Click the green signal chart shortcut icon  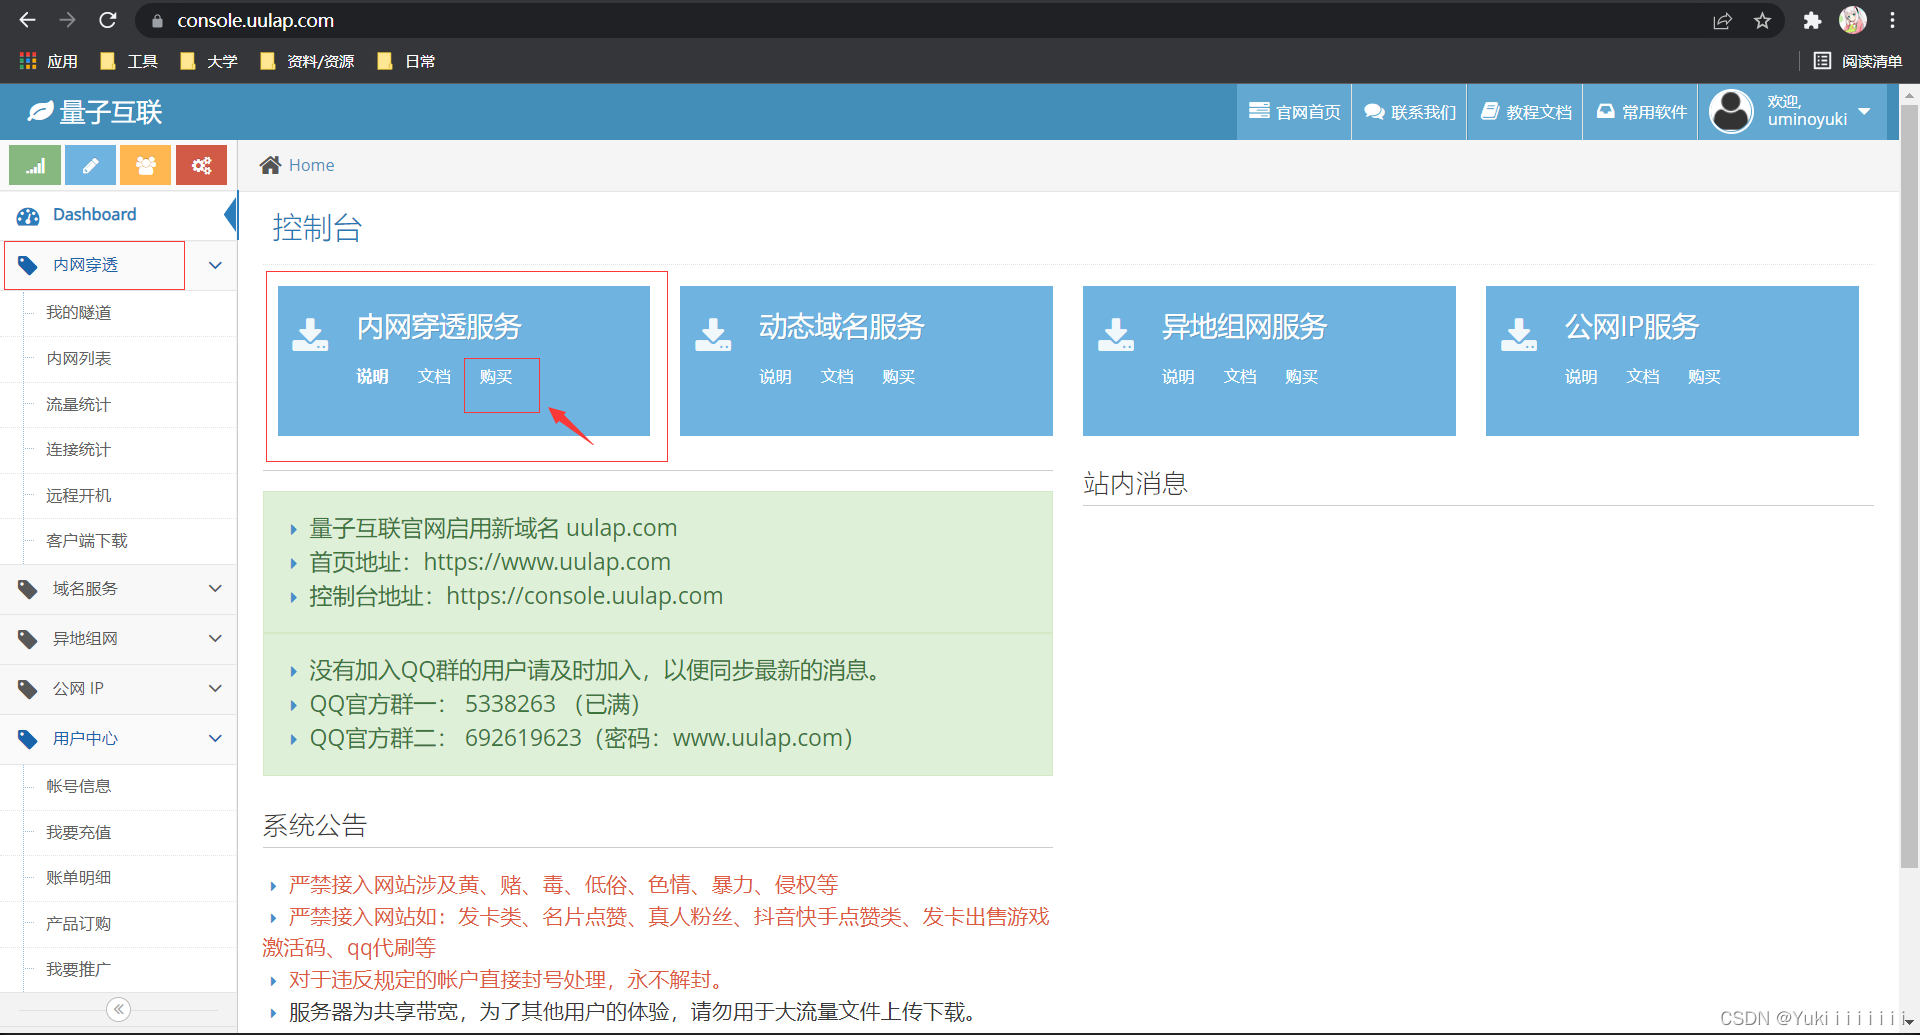click(x=35, y=165)
